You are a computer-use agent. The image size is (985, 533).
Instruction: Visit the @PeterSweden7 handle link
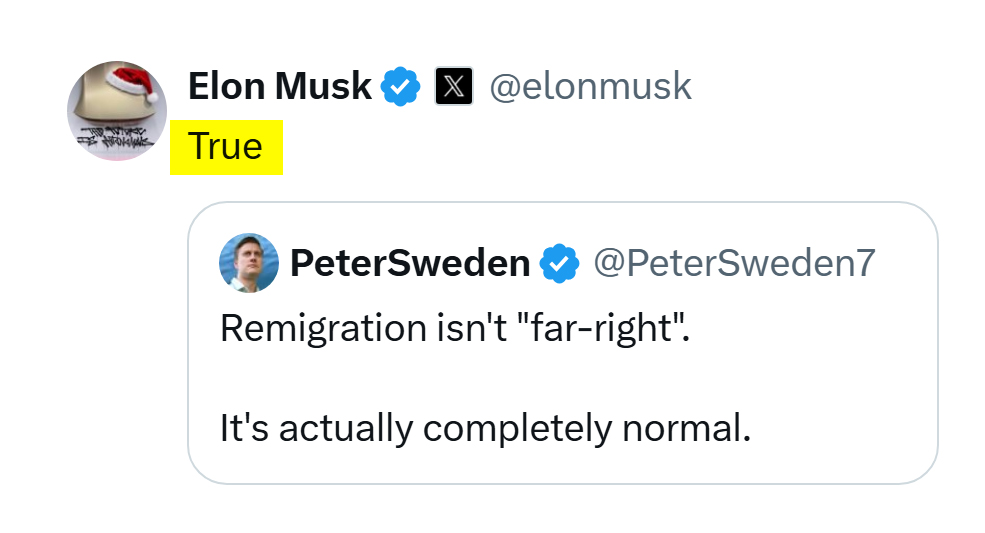[x=734, y=263]
